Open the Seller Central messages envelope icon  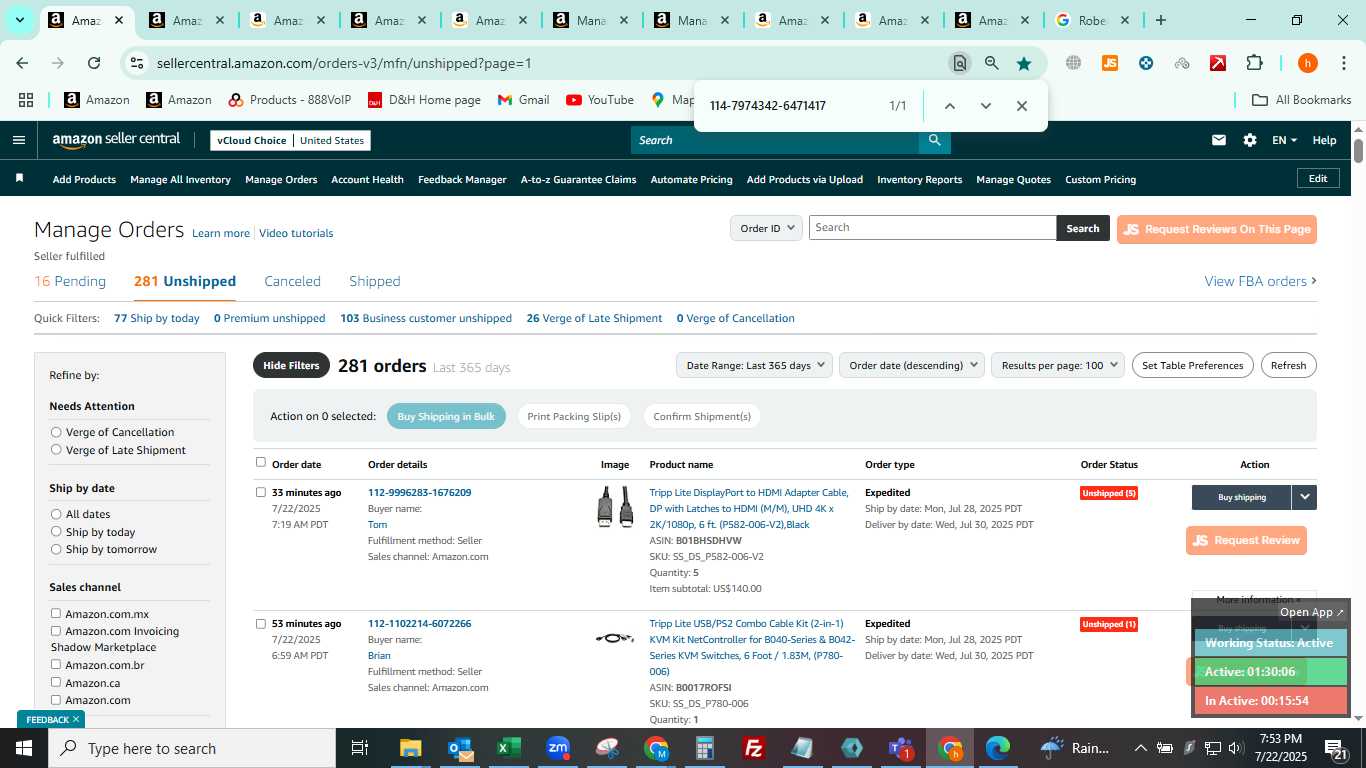(1218, 140)
